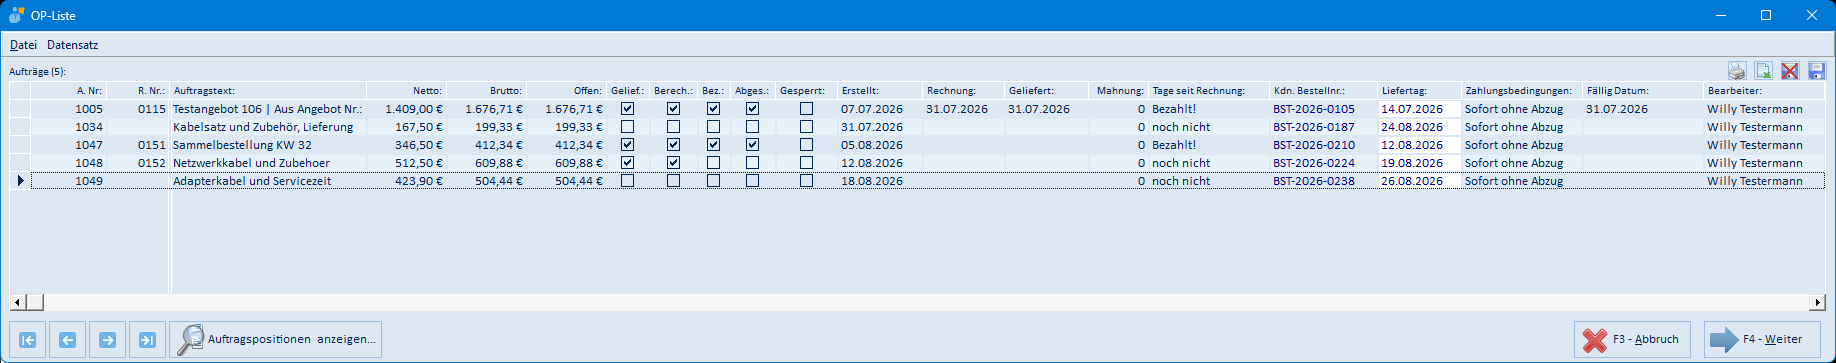Click invoice number 0151
The height and width of the screenshot is (363, 1836).
coord(152,145)
